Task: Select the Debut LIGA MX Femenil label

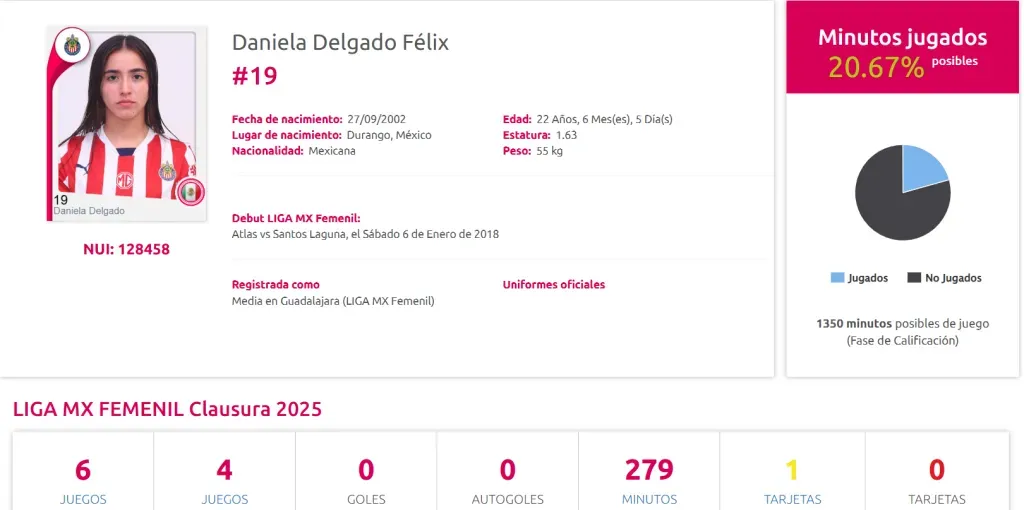Action: [296, 218]
